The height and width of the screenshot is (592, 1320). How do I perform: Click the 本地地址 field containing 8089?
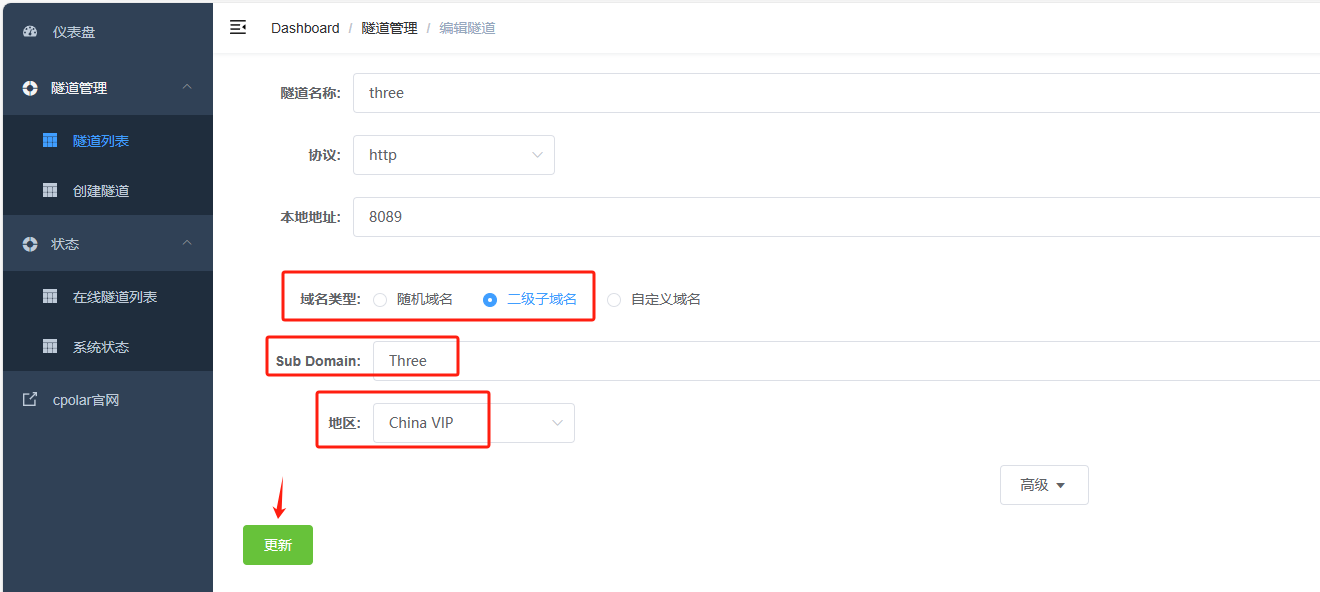tap(837, 217)
